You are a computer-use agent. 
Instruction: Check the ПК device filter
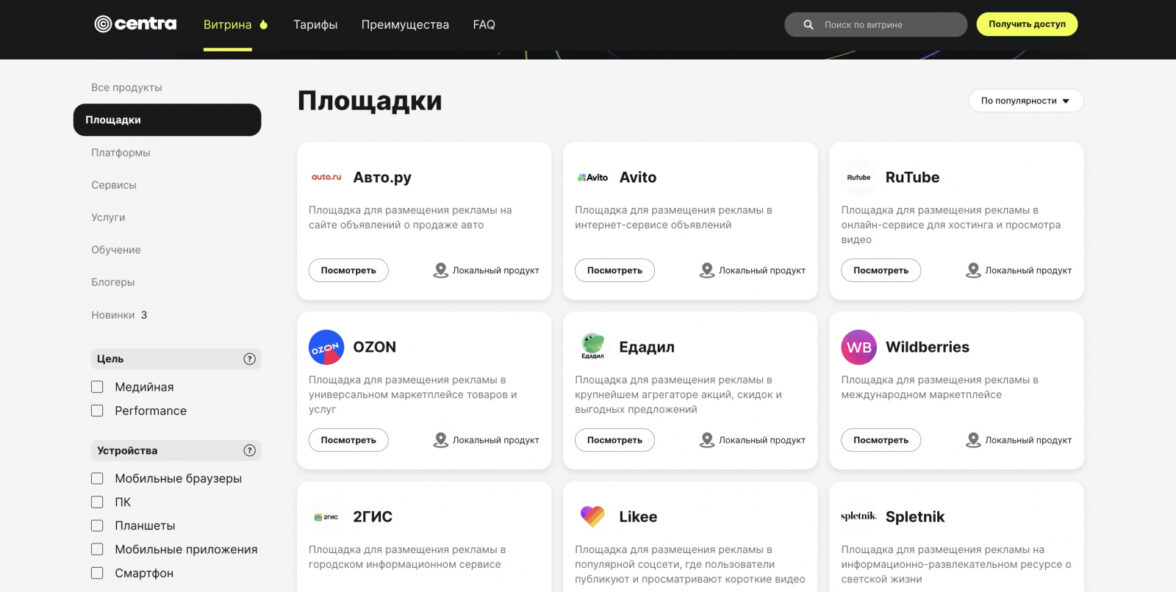97,502
